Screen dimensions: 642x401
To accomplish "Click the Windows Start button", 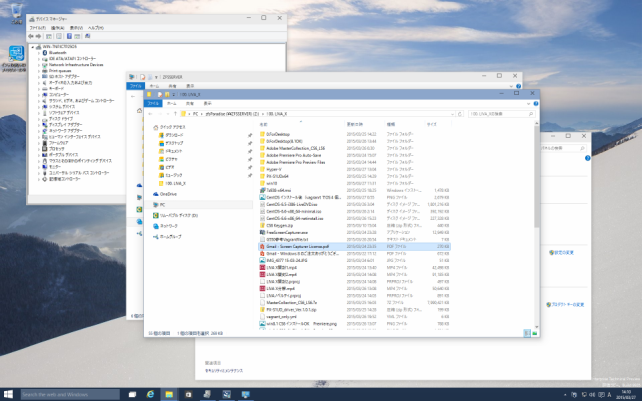I will pos(9,394).
